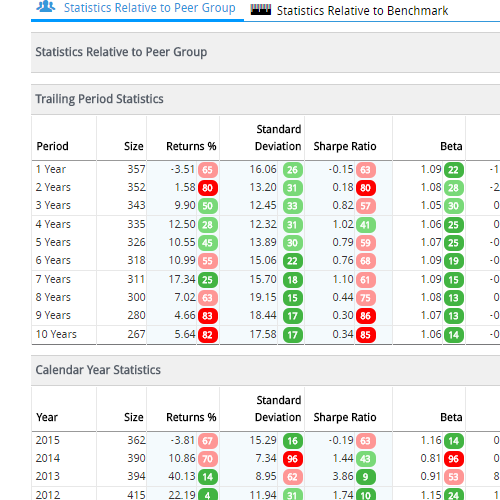Click the green 16 deviation rank for 2015
500x500 pixels.
(x=293, y=441)
